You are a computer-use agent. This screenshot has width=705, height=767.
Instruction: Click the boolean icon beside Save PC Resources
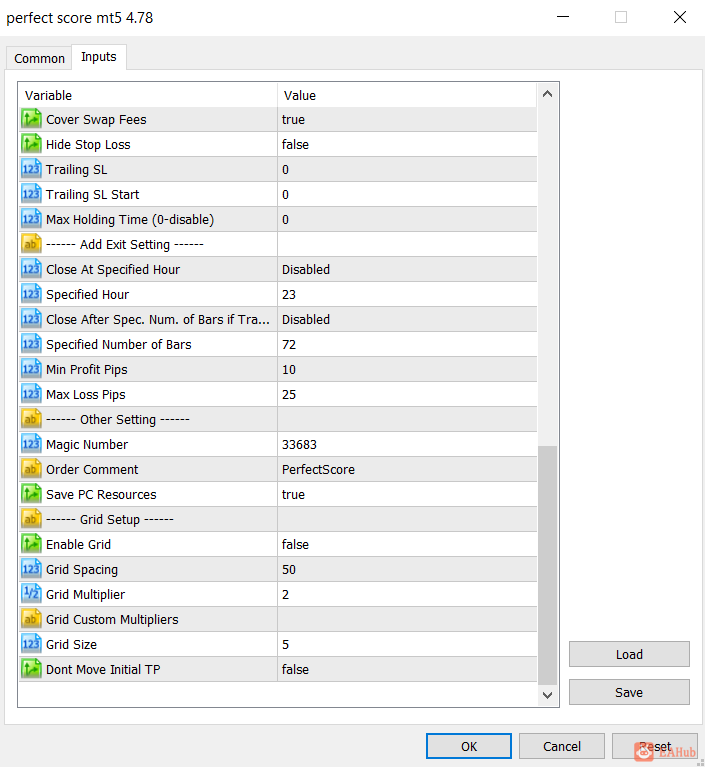tap(31, 494)
